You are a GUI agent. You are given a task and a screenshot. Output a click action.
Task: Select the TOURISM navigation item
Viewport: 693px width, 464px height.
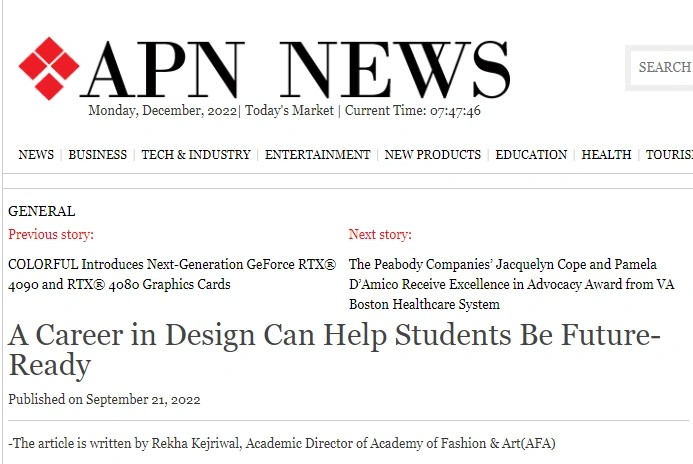(x=668, y=155)
